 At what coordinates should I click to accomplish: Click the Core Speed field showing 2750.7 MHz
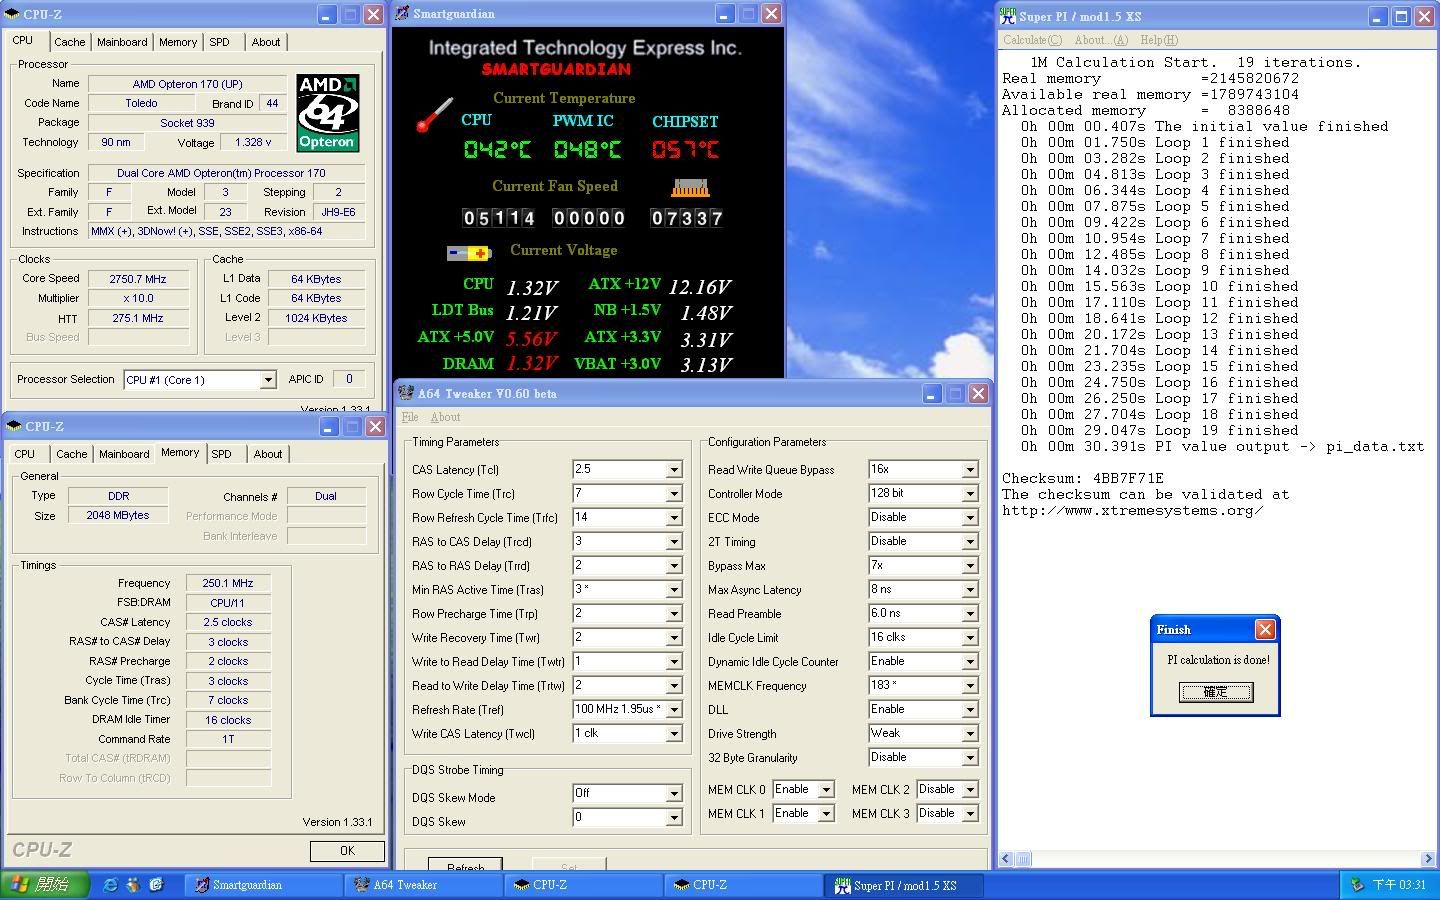click(138, 279)
